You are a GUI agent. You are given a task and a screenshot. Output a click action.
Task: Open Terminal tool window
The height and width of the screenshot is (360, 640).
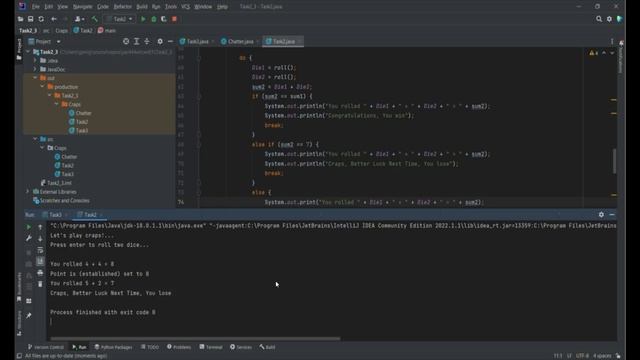(211, 347)
